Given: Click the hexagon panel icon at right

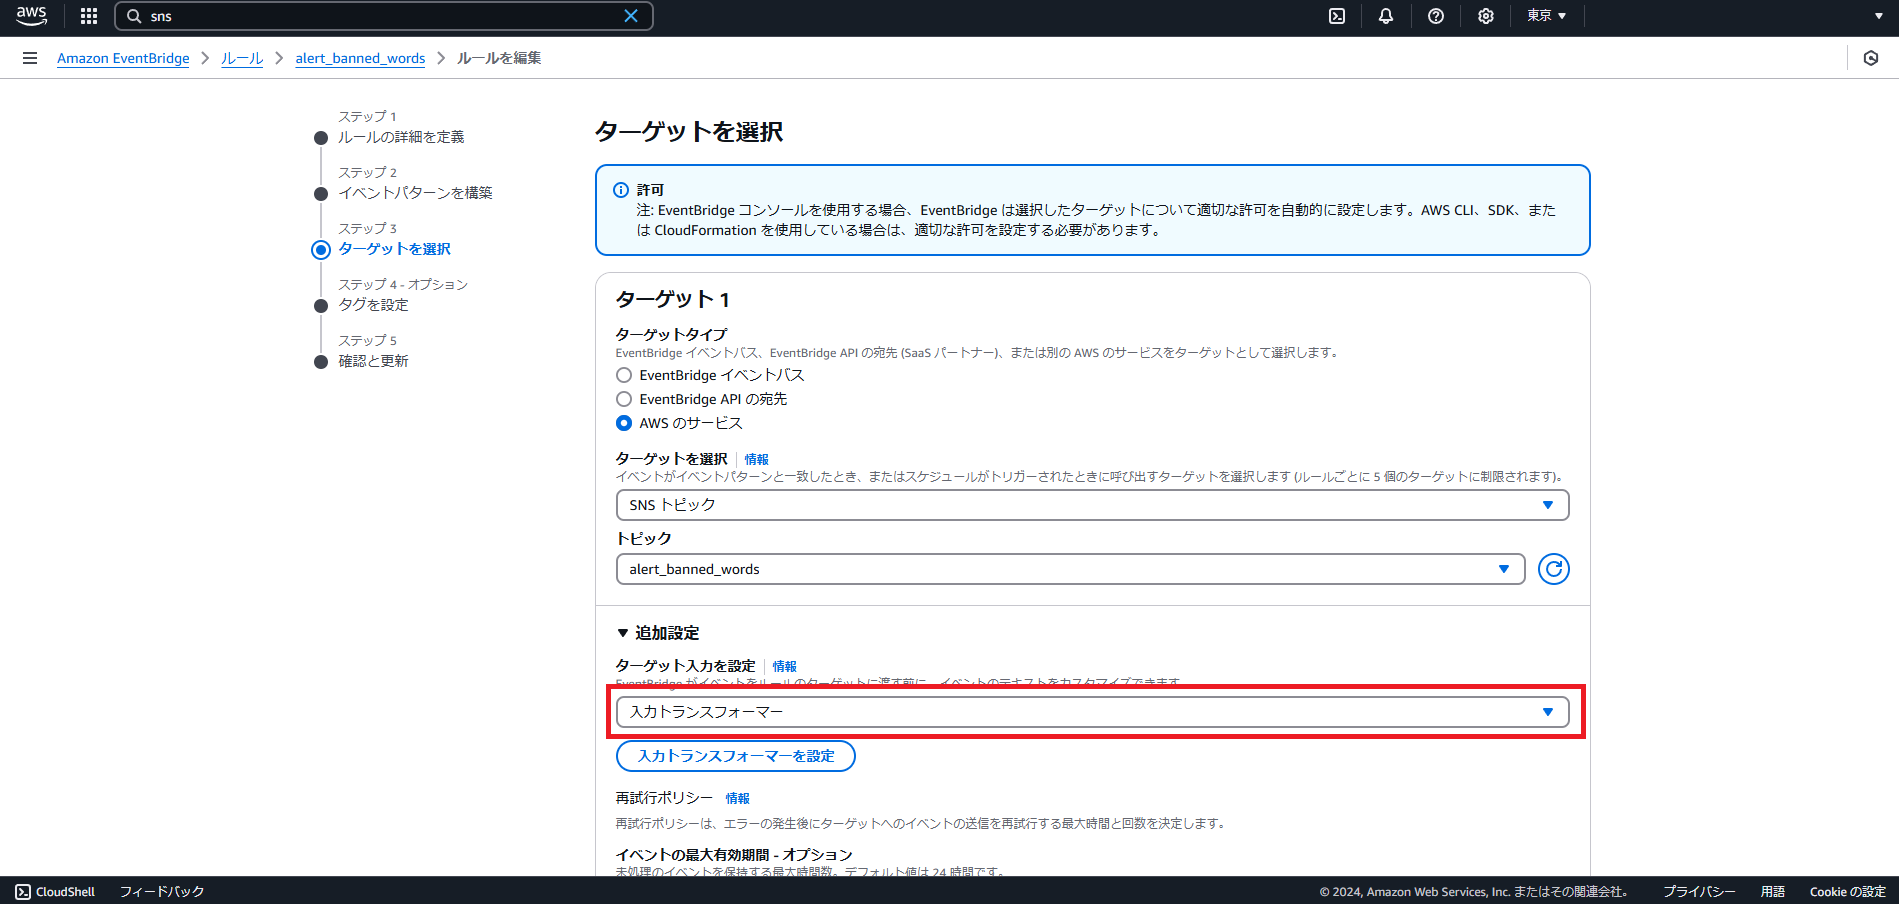Looking at the screenshot, I should tap(1871, 58).
